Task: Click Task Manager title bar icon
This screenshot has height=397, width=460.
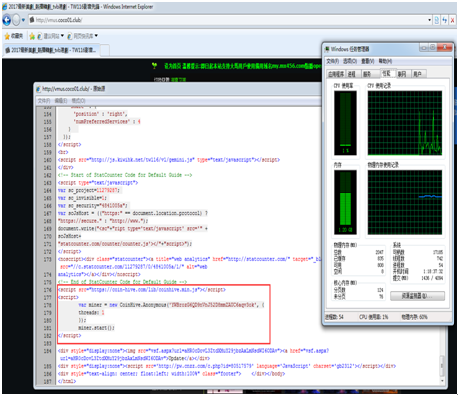Action: [327, 49]
